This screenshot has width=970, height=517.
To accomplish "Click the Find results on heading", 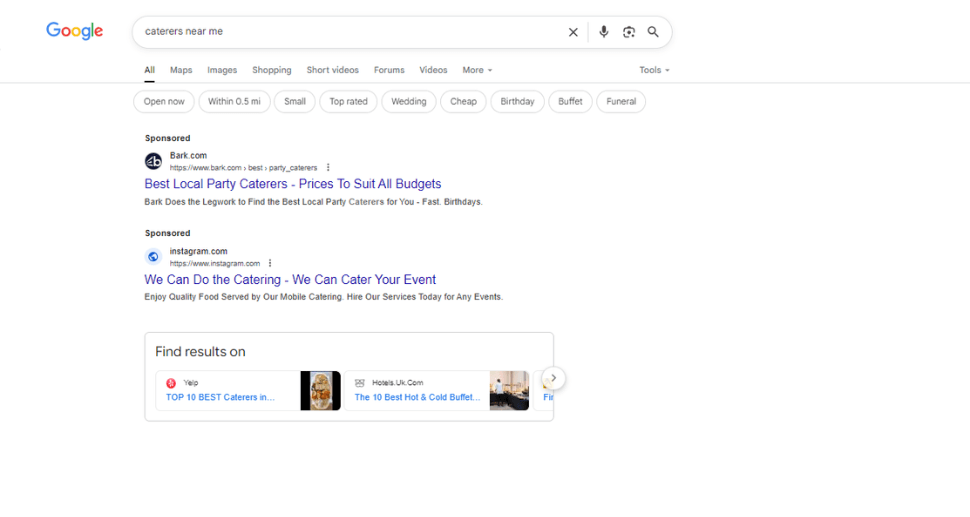I will point(200,352).
